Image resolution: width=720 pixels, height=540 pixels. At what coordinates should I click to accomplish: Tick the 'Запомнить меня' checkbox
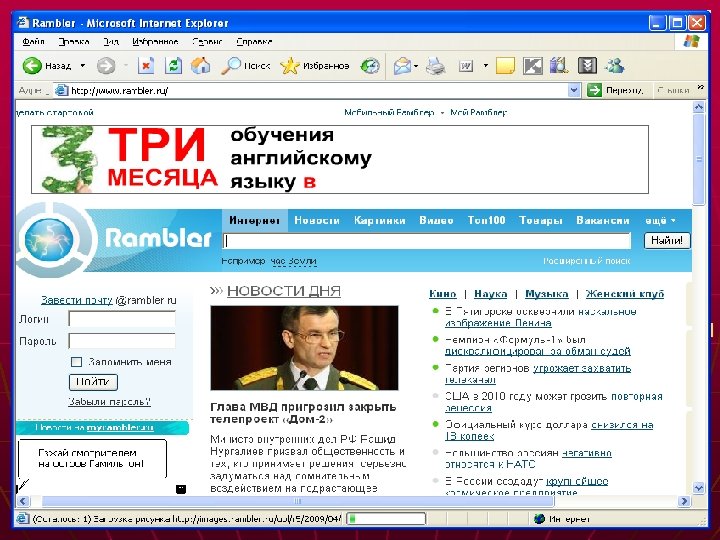coord(76,362)
